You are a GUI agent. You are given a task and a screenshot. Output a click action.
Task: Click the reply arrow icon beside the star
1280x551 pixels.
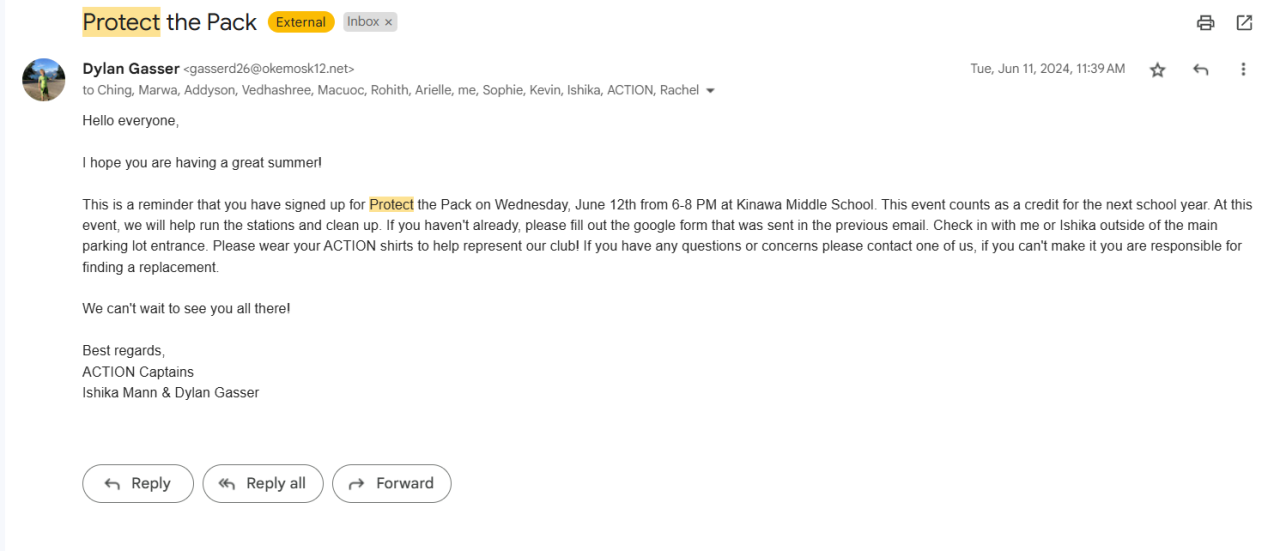(1200, 69)
